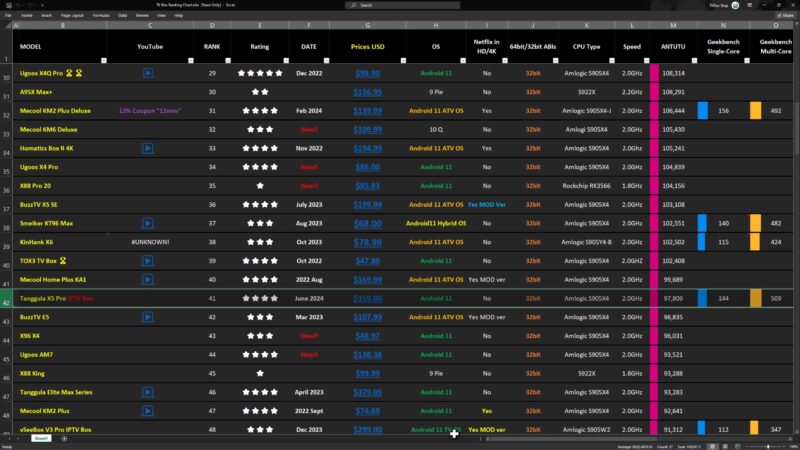Open the Prices USD column filter dropdown
The image size is (800, 450).
(x=403, y=60)
